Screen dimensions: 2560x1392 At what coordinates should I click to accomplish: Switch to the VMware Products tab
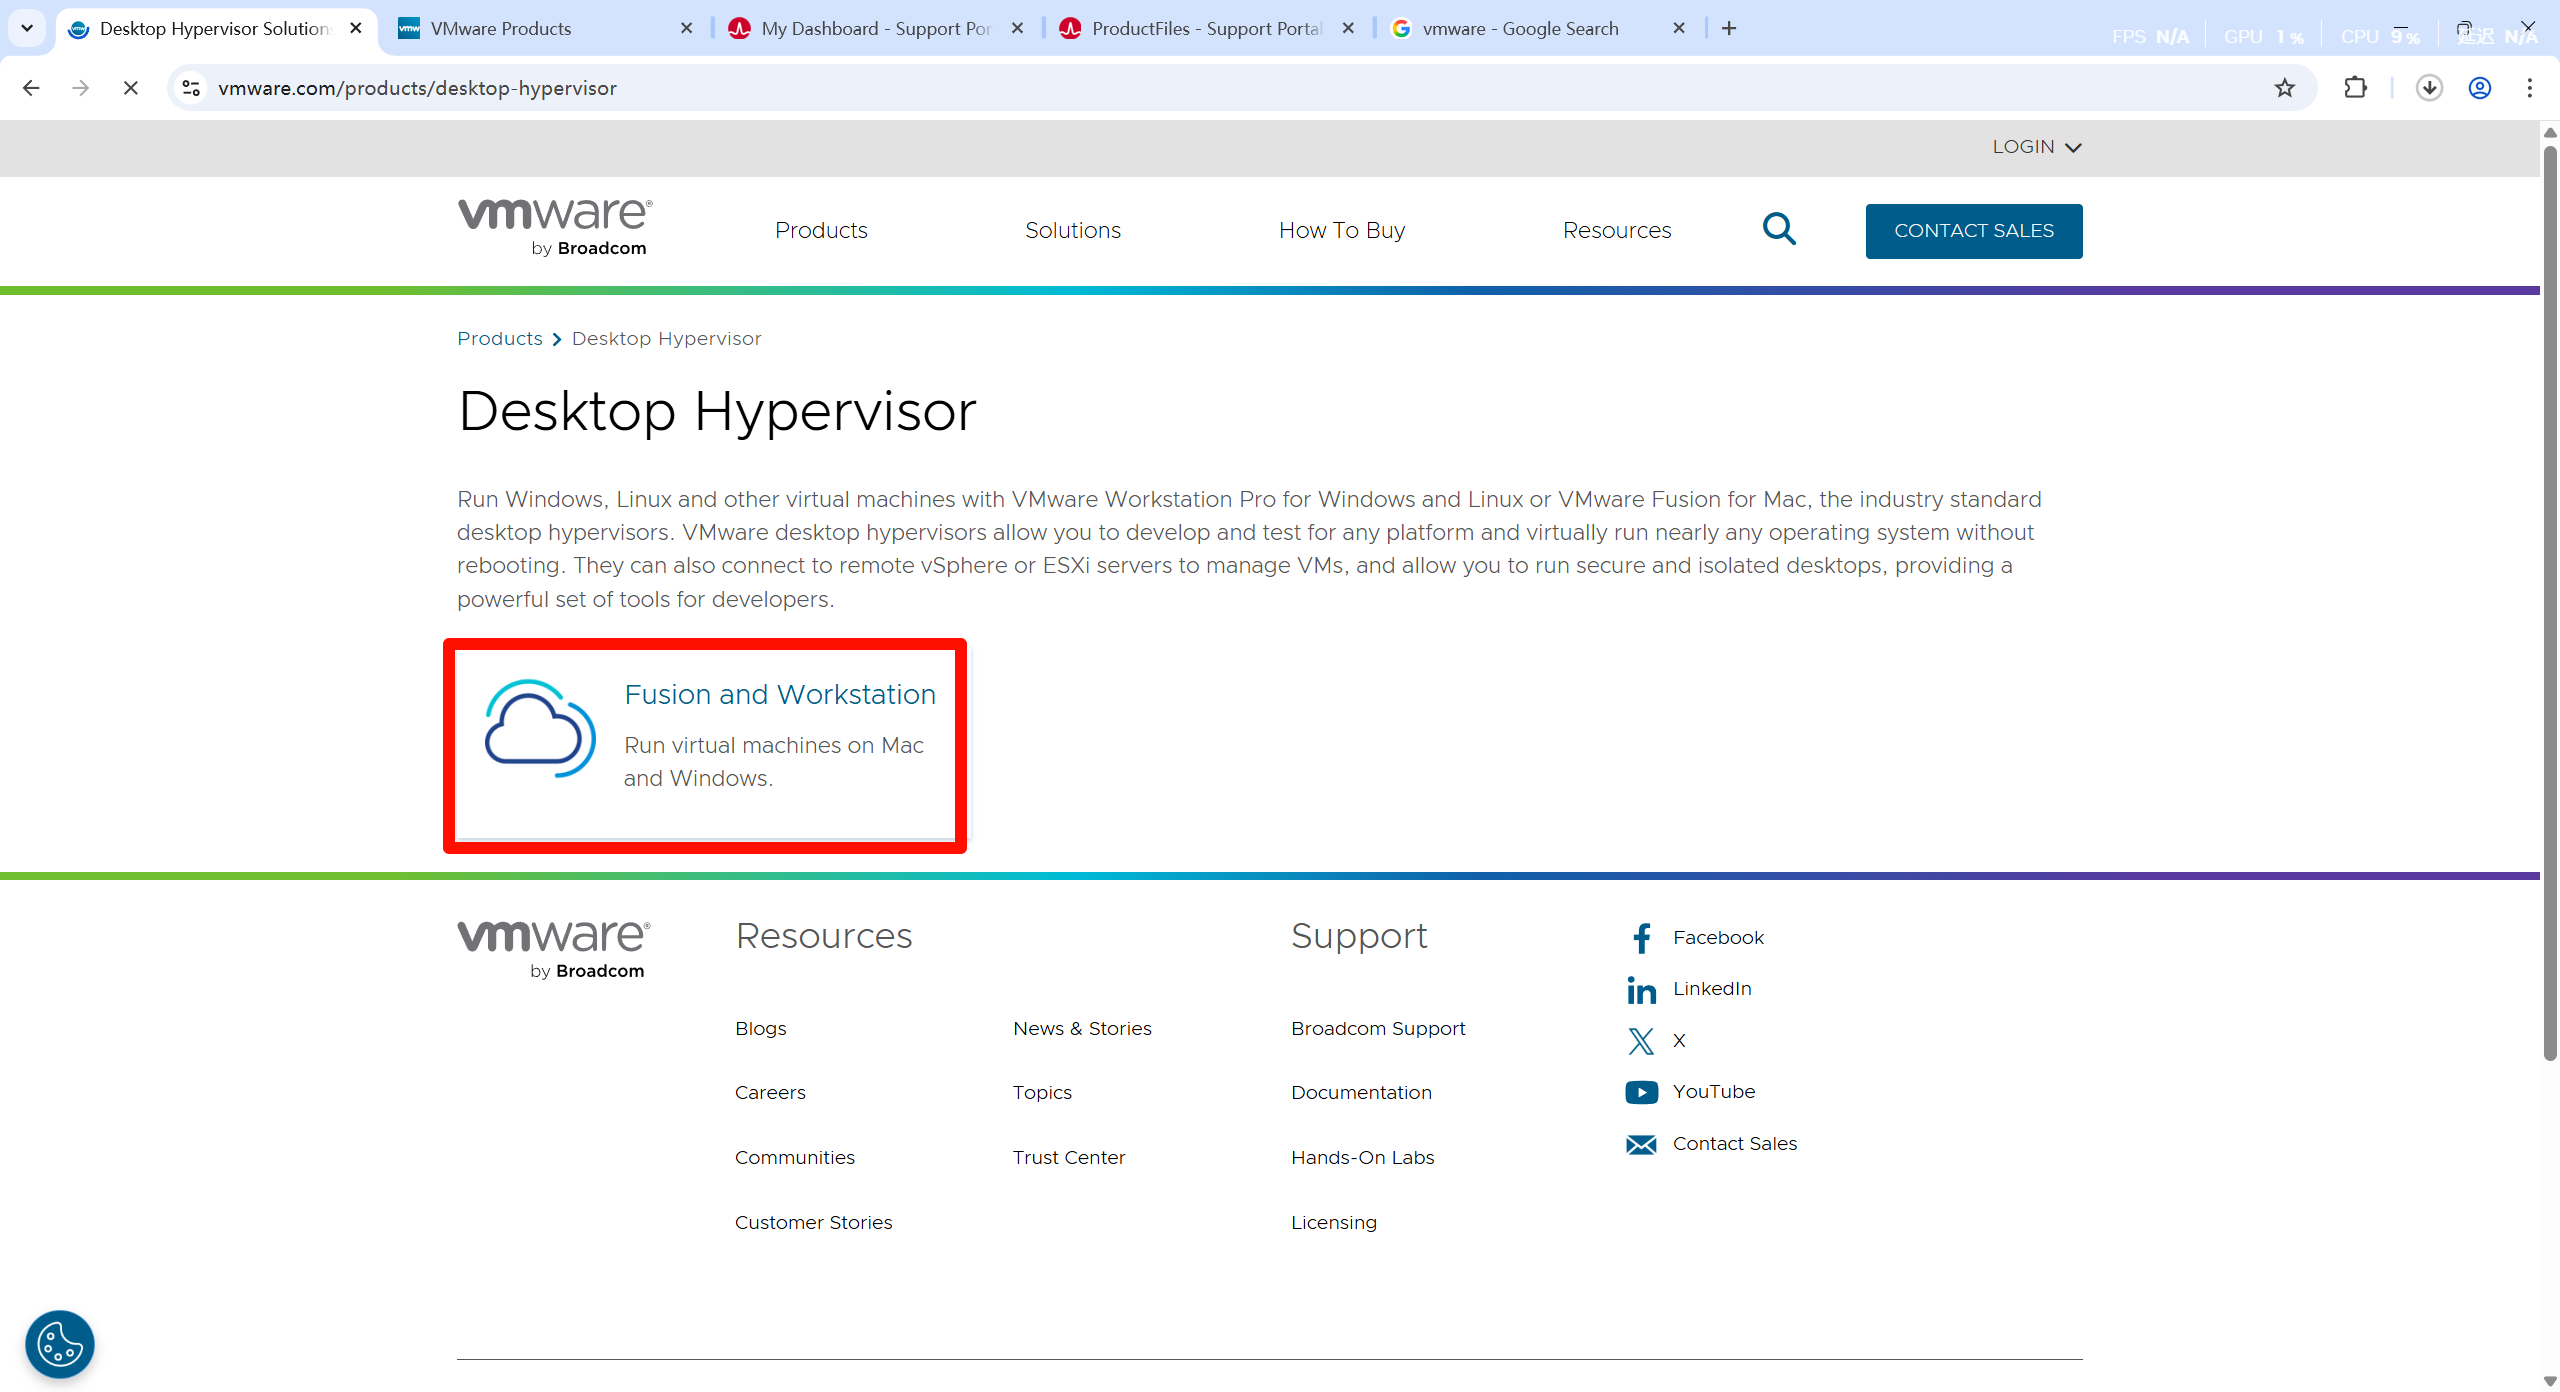click(x=500, y=28)
